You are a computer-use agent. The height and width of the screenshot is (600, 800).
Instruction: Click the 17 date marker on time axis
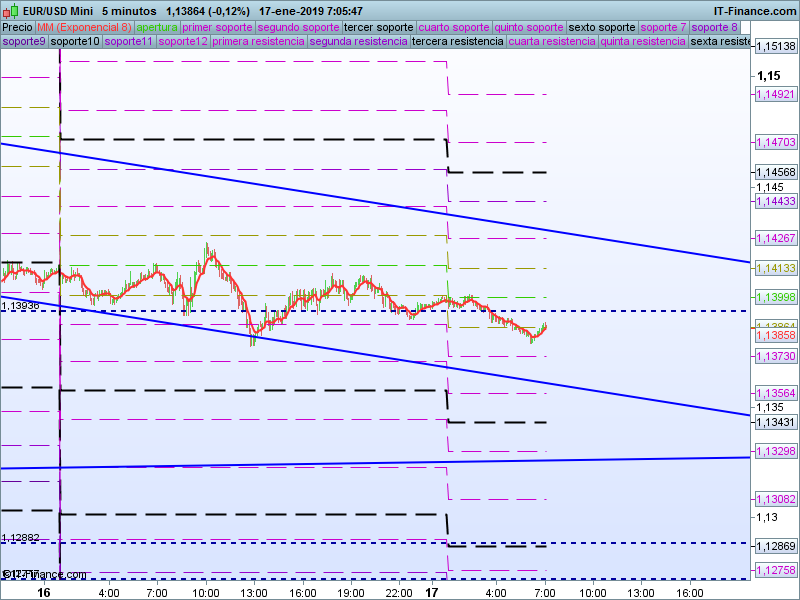[x=432, y=592]
